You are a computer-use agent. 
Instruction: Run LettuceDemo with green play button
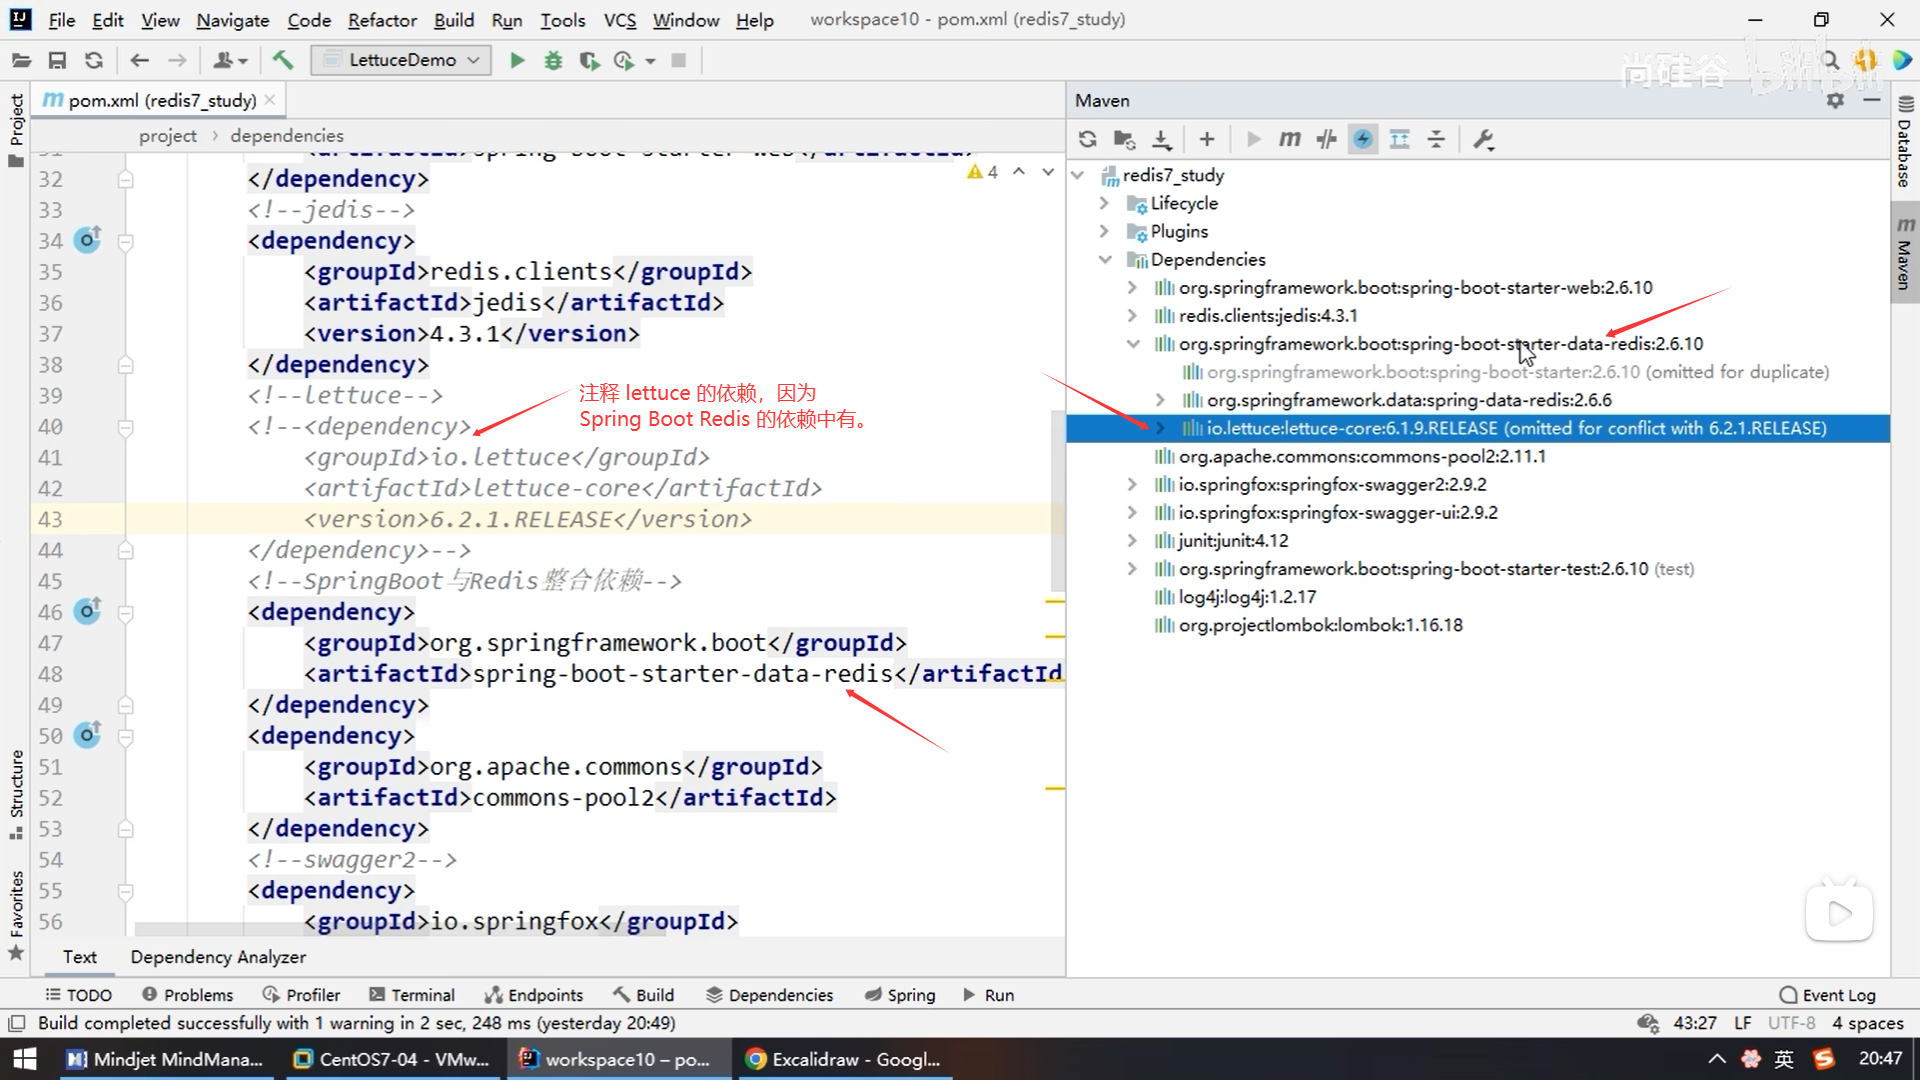517,60
